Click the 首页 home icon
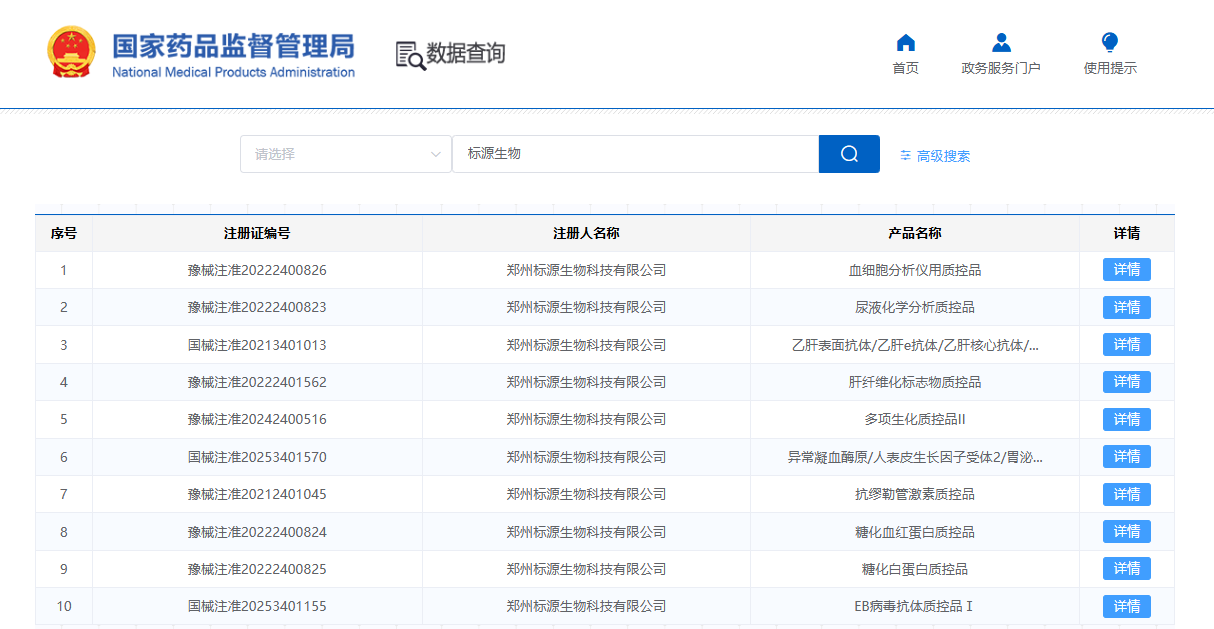This screenshot has width=1214, height=629. tap(905, 43)
